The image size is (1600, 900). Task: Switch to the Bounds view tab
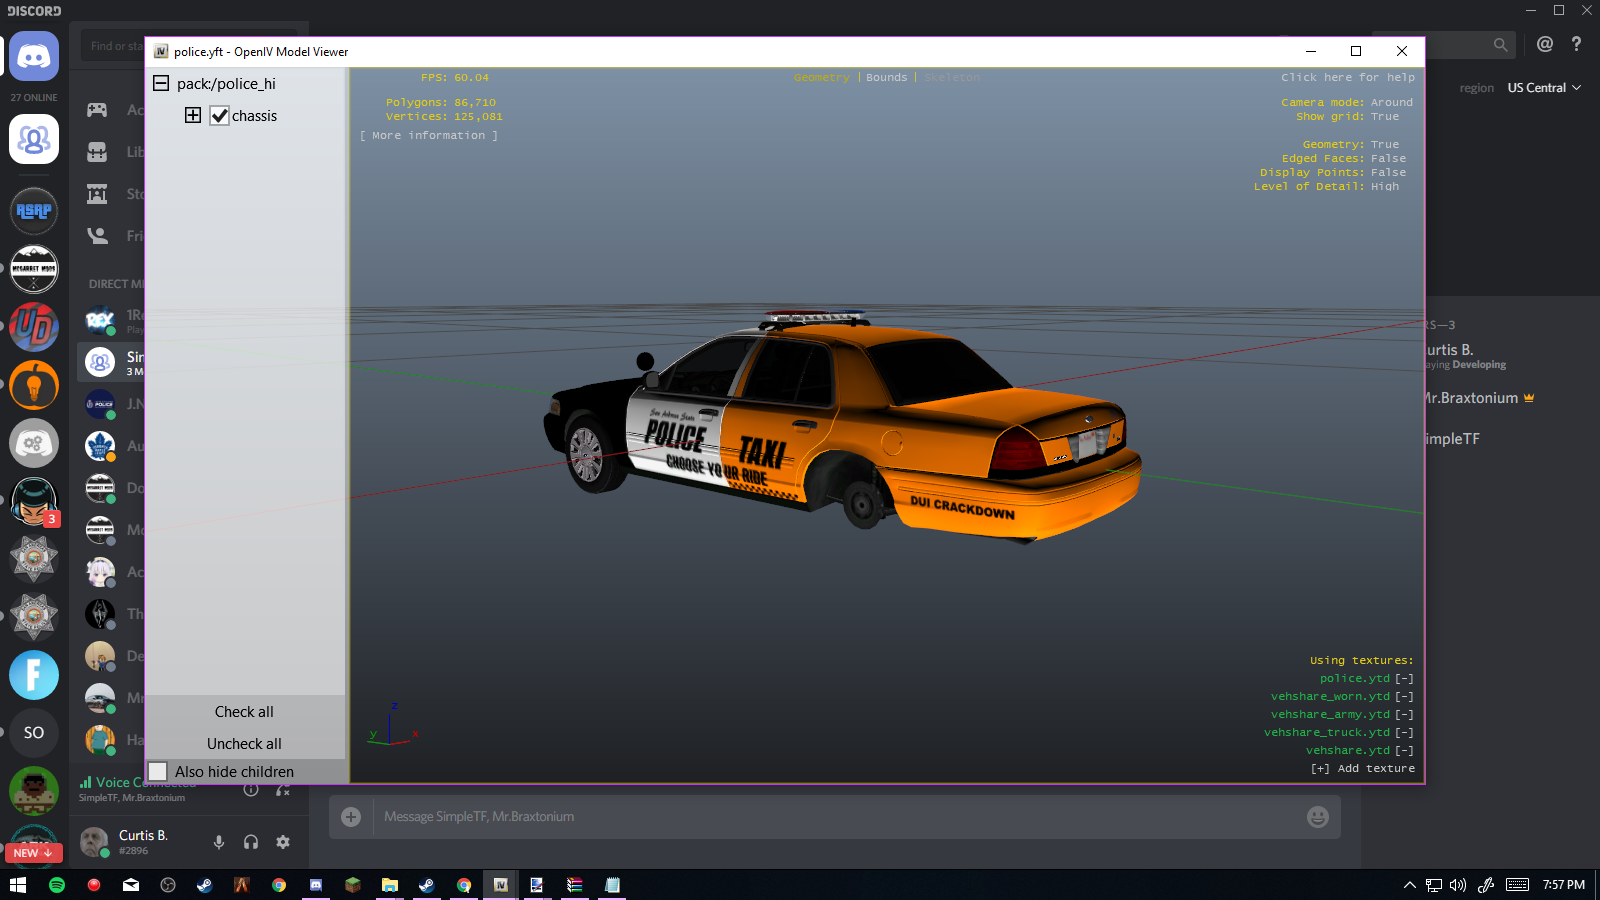(886, 78)
